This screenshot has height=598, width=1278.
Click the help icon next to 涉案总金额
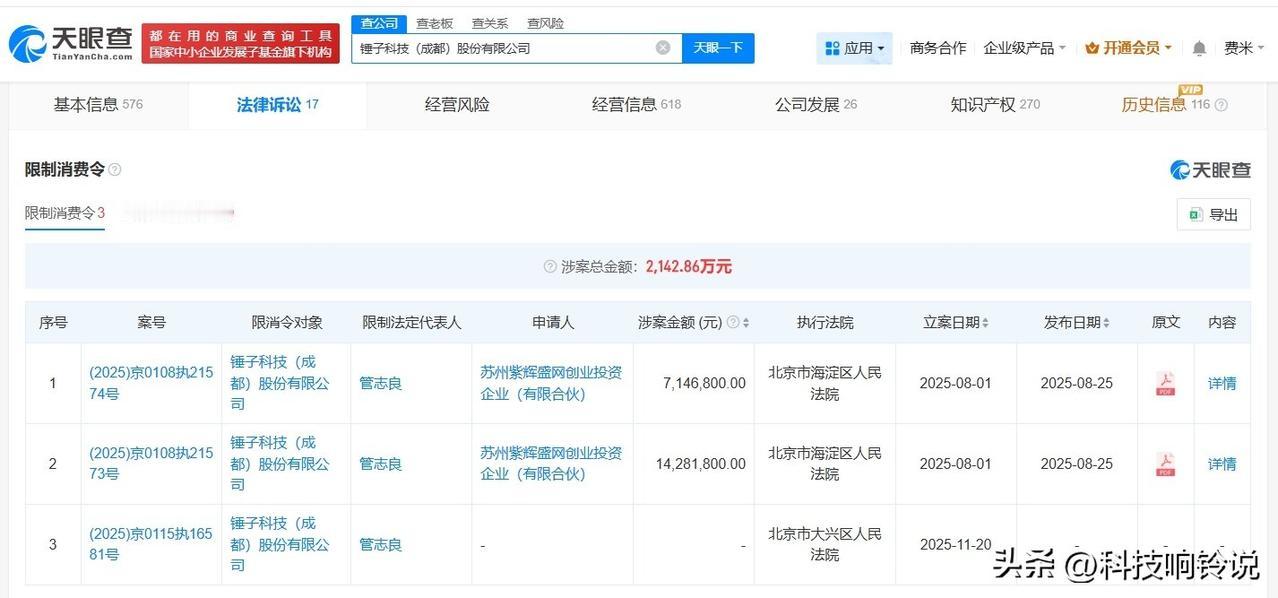coord(549,266)
